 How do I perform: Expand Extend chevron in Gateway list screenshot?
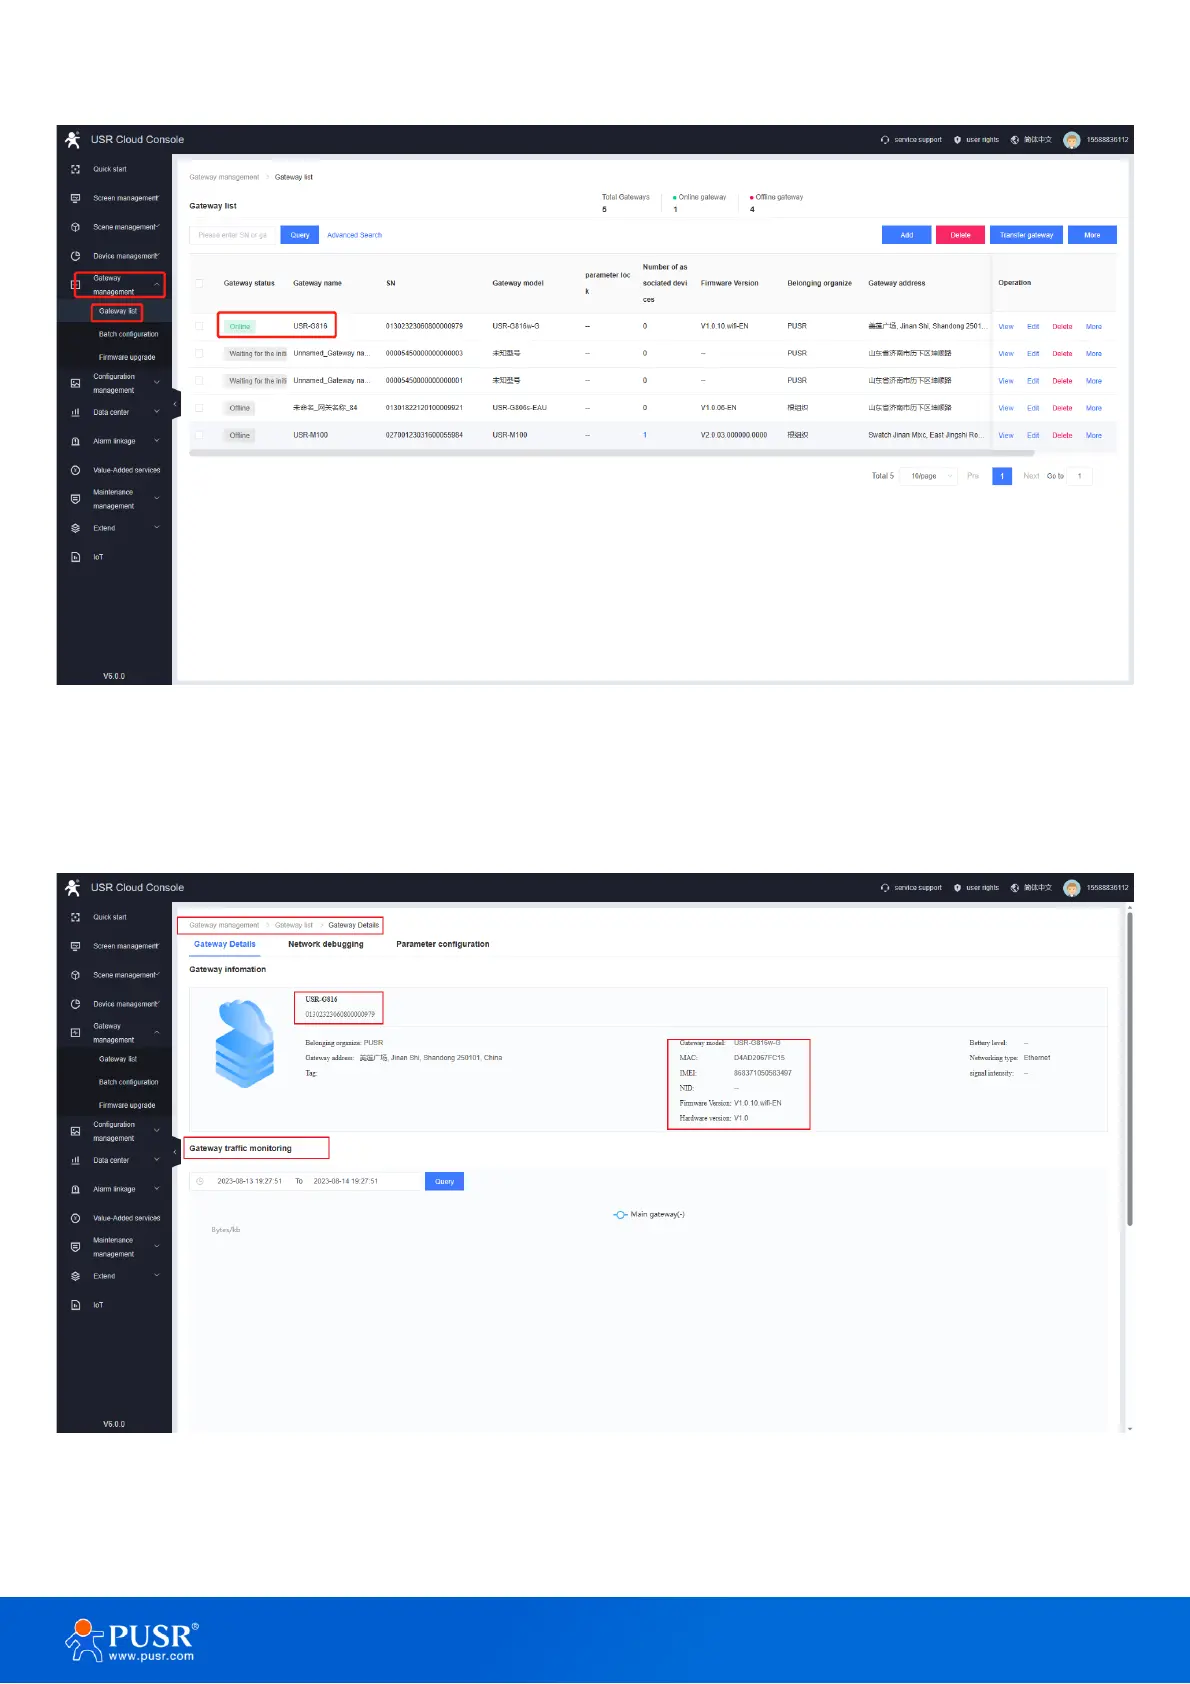coord(156,528)
